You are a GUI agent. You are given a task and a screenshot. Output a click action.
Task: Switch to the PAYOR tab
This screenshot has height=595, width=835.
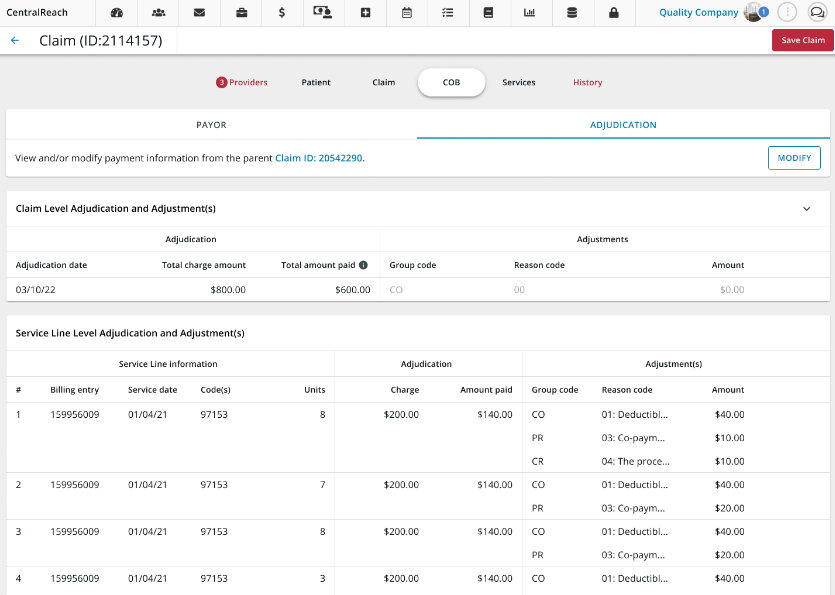(x=211, y=125)
